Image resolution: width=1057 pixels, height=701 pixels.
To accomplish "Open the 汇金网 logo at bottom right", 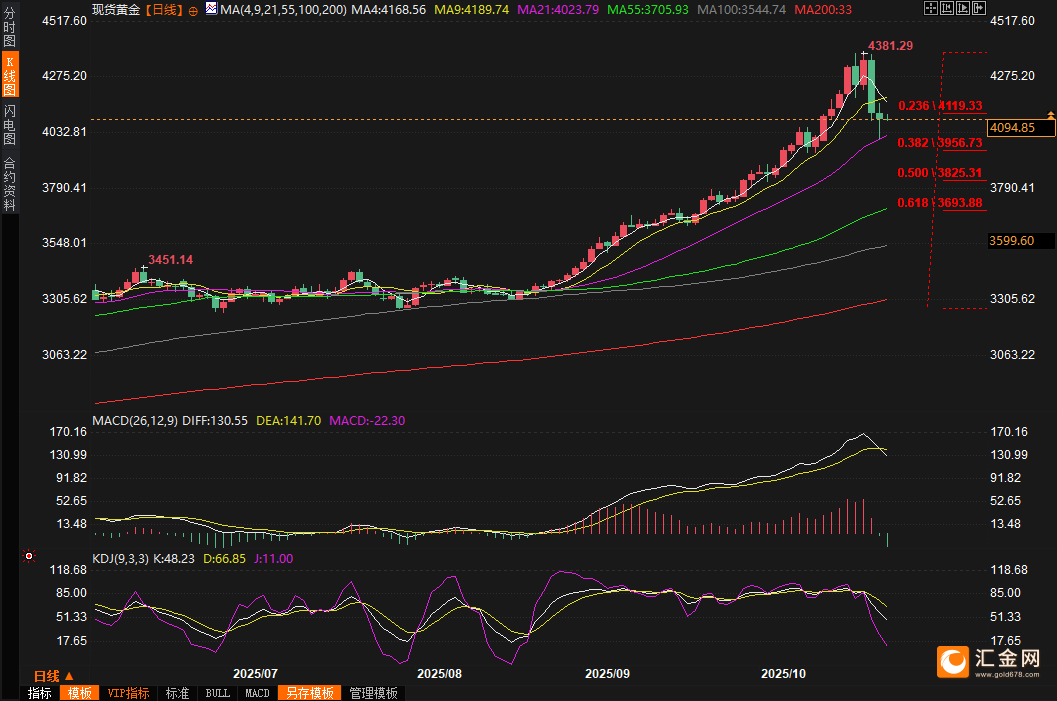I will [x=990, y=662].
